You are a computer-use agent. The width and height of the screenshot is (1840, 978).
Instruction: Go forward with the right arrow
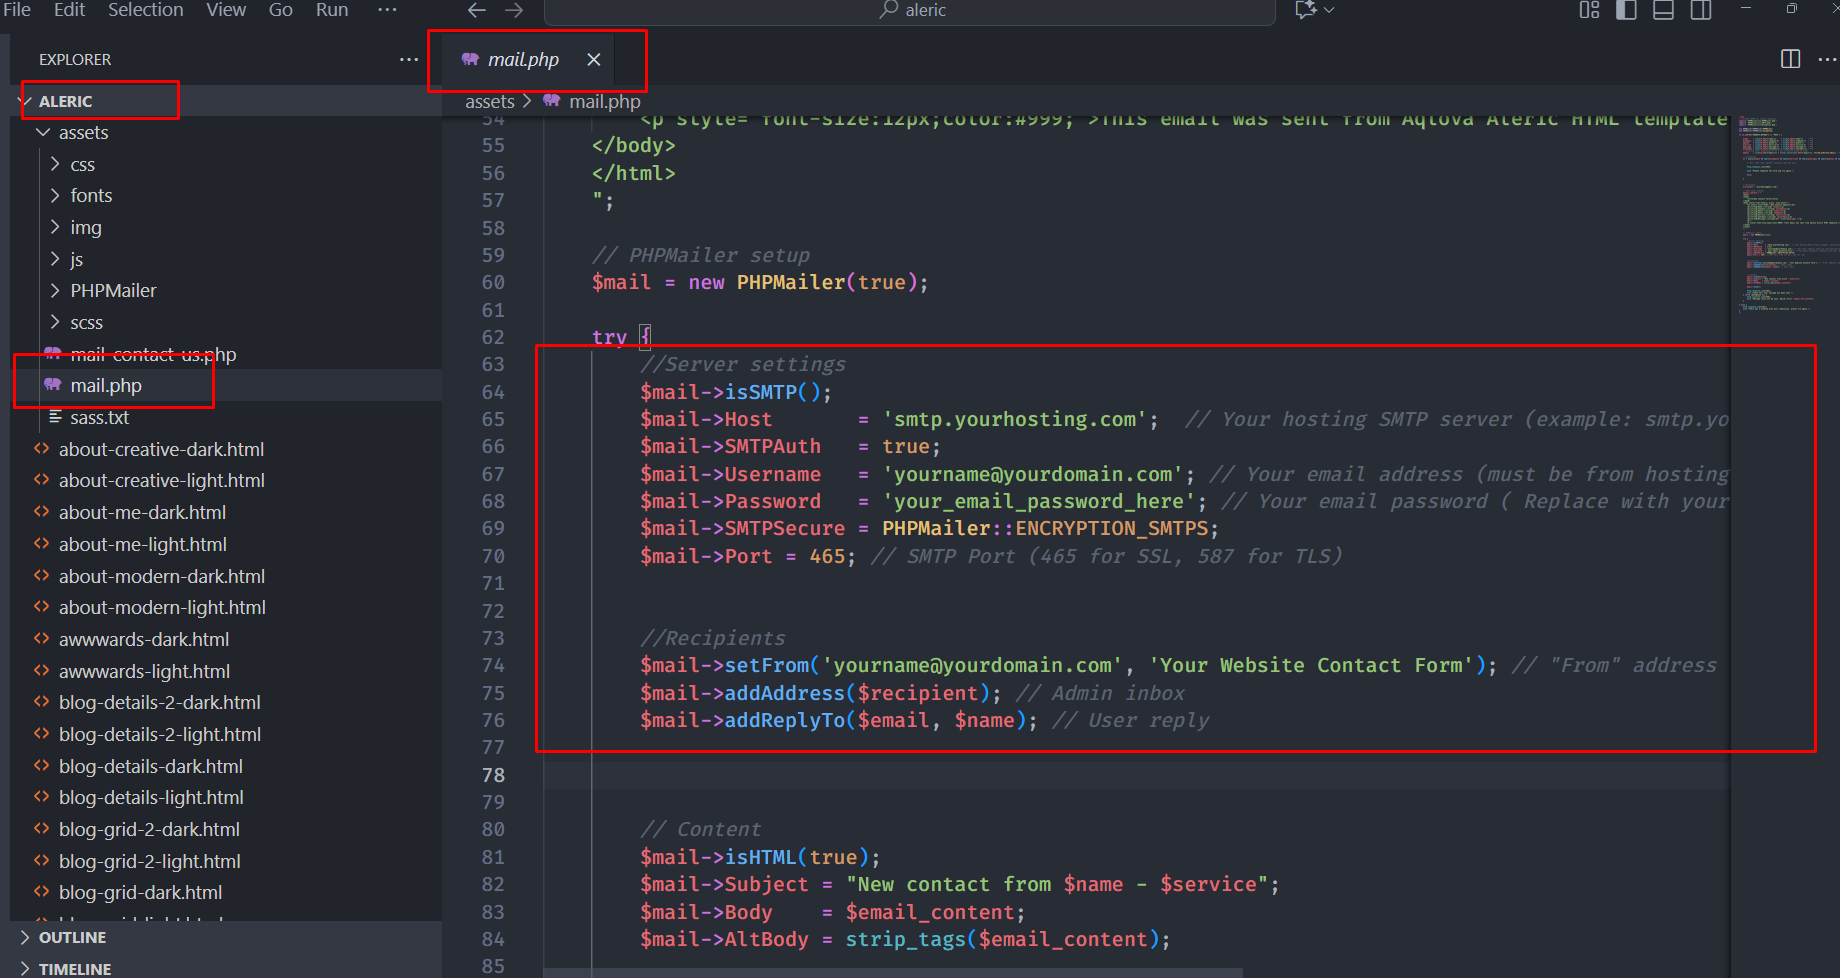click(x=514, y=10)
